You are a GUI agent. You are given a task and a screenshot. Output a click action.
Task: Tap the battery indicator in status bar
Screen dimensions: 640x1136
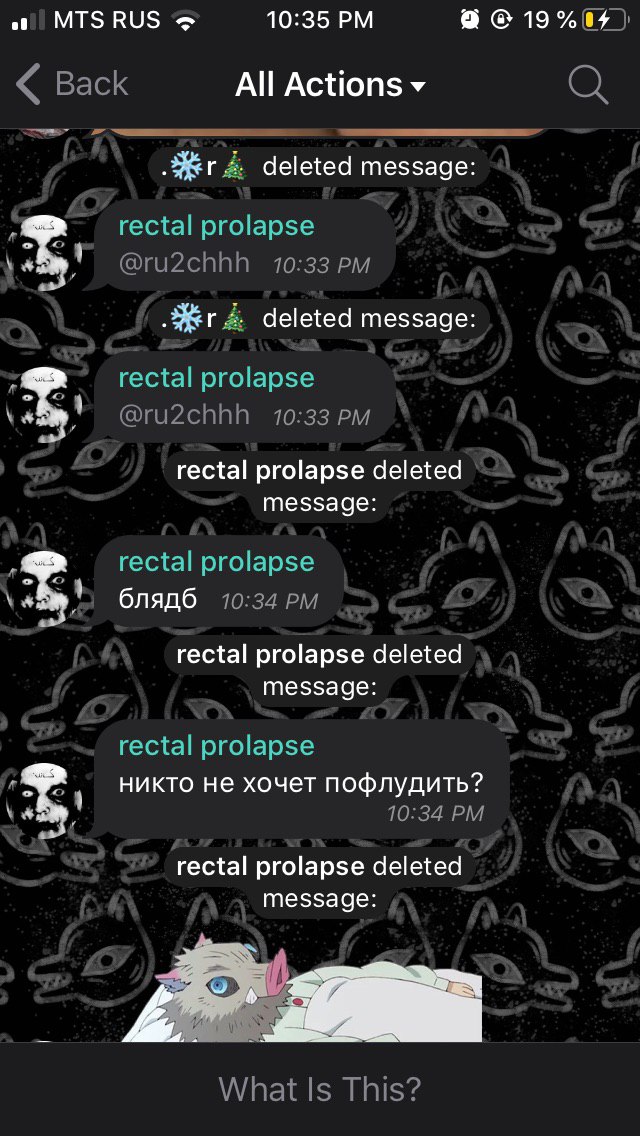604,20
